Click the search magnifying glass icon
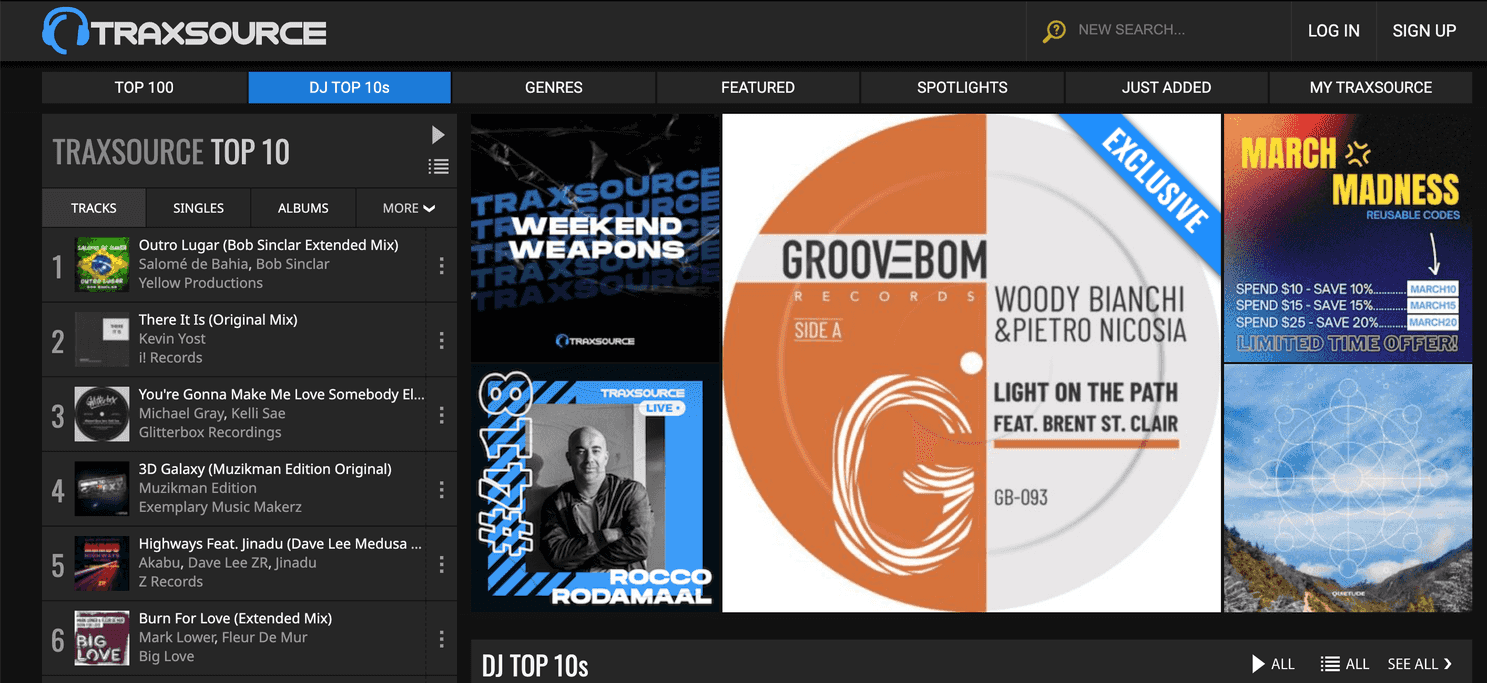Viewport: 1487px width, 683px height. [x=1053, y=31]
